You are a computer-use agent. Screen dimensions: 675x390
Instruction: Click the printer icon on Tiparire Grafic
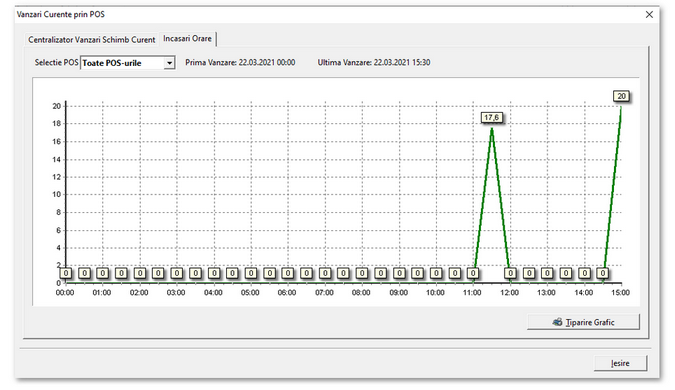[557, 322]
